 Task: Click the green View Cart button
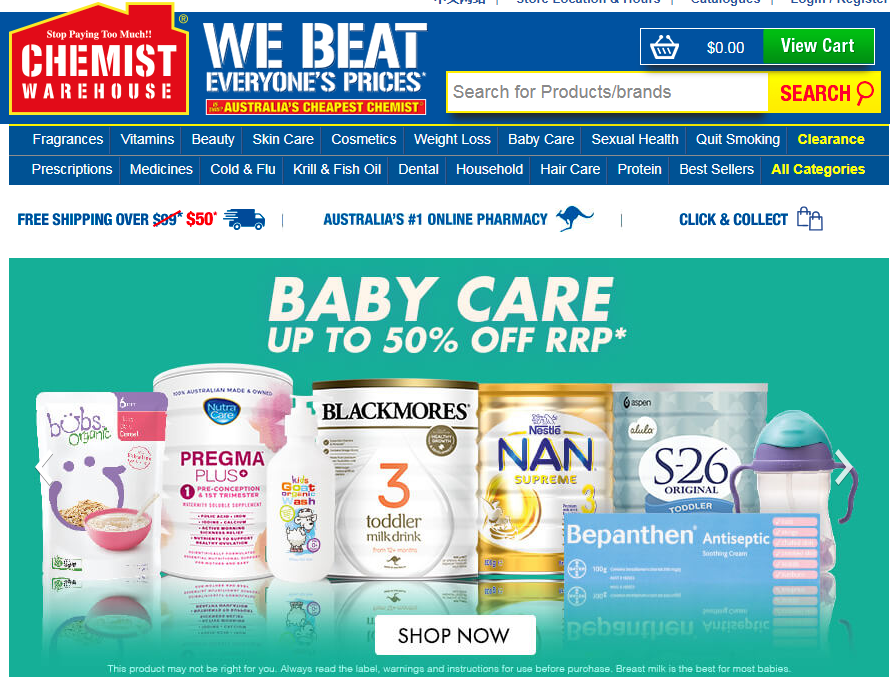click(x=818, y=46)
